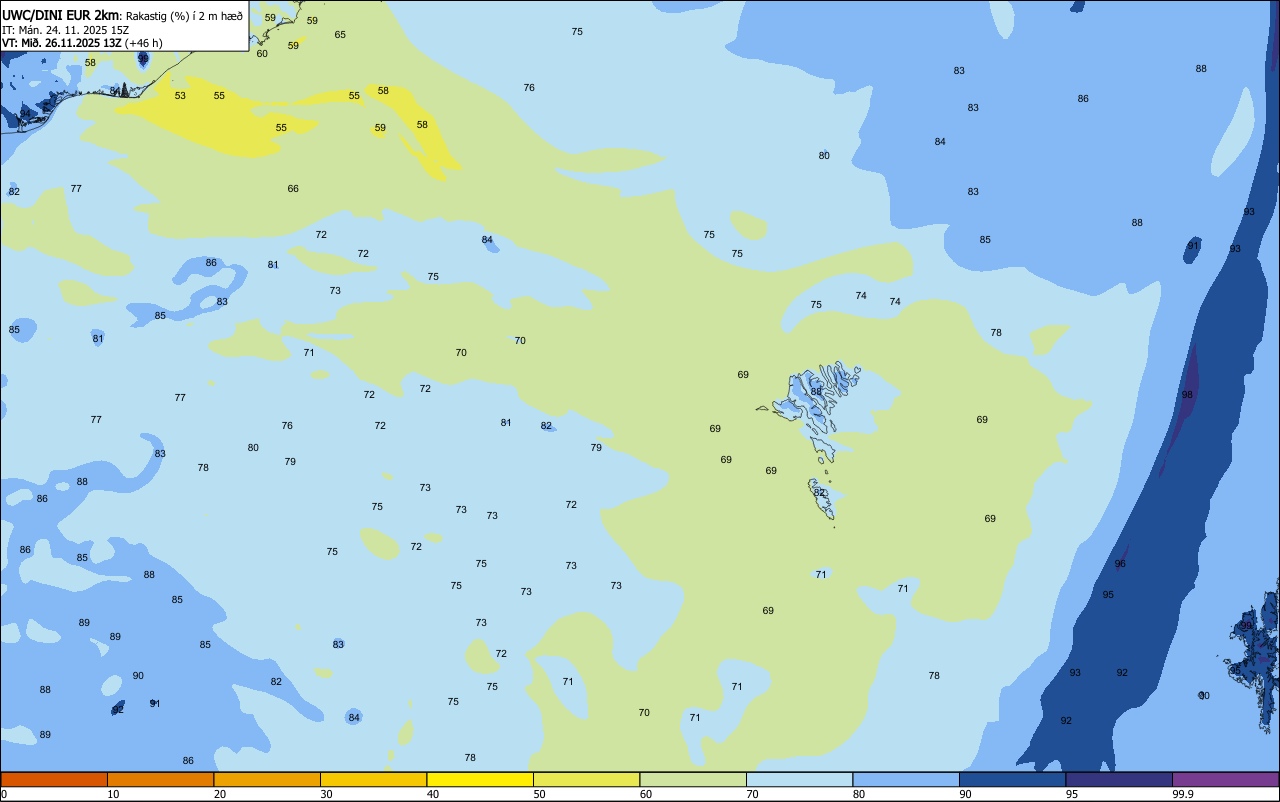Click the map title 'UWC/DINI EUR 2km'
Viewport: 1280px width, 802px height.
tap(61, 15)
